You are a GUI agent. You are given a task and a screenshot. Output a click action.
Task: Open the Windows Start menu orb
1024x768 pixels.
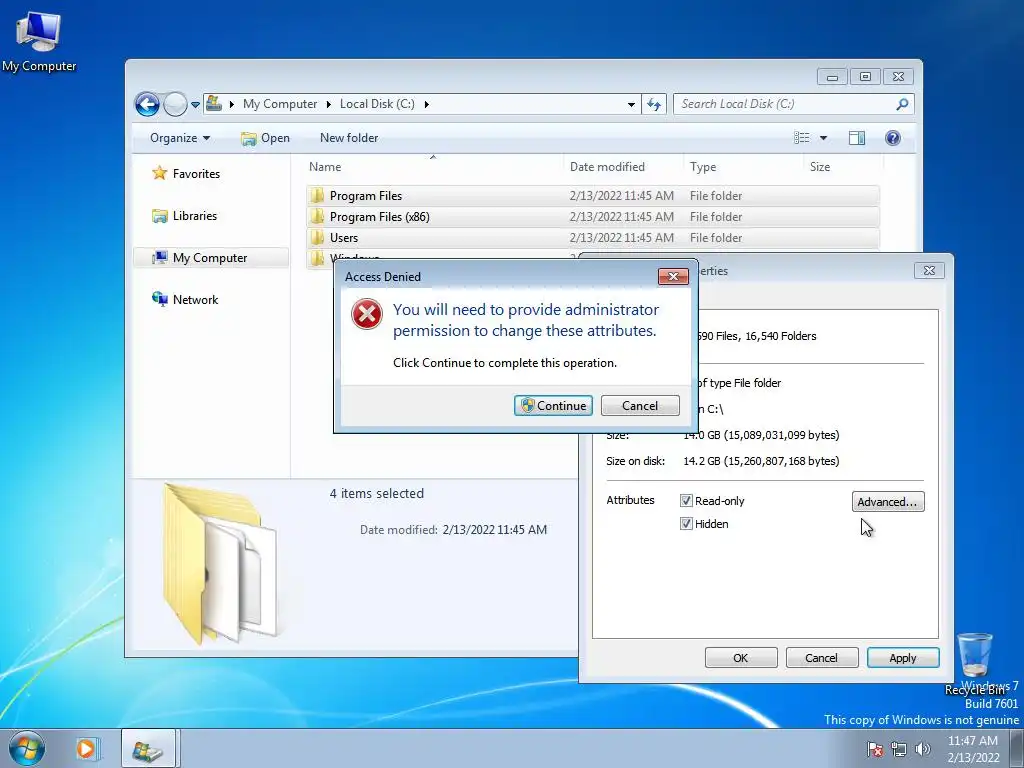tap(27, 748)
